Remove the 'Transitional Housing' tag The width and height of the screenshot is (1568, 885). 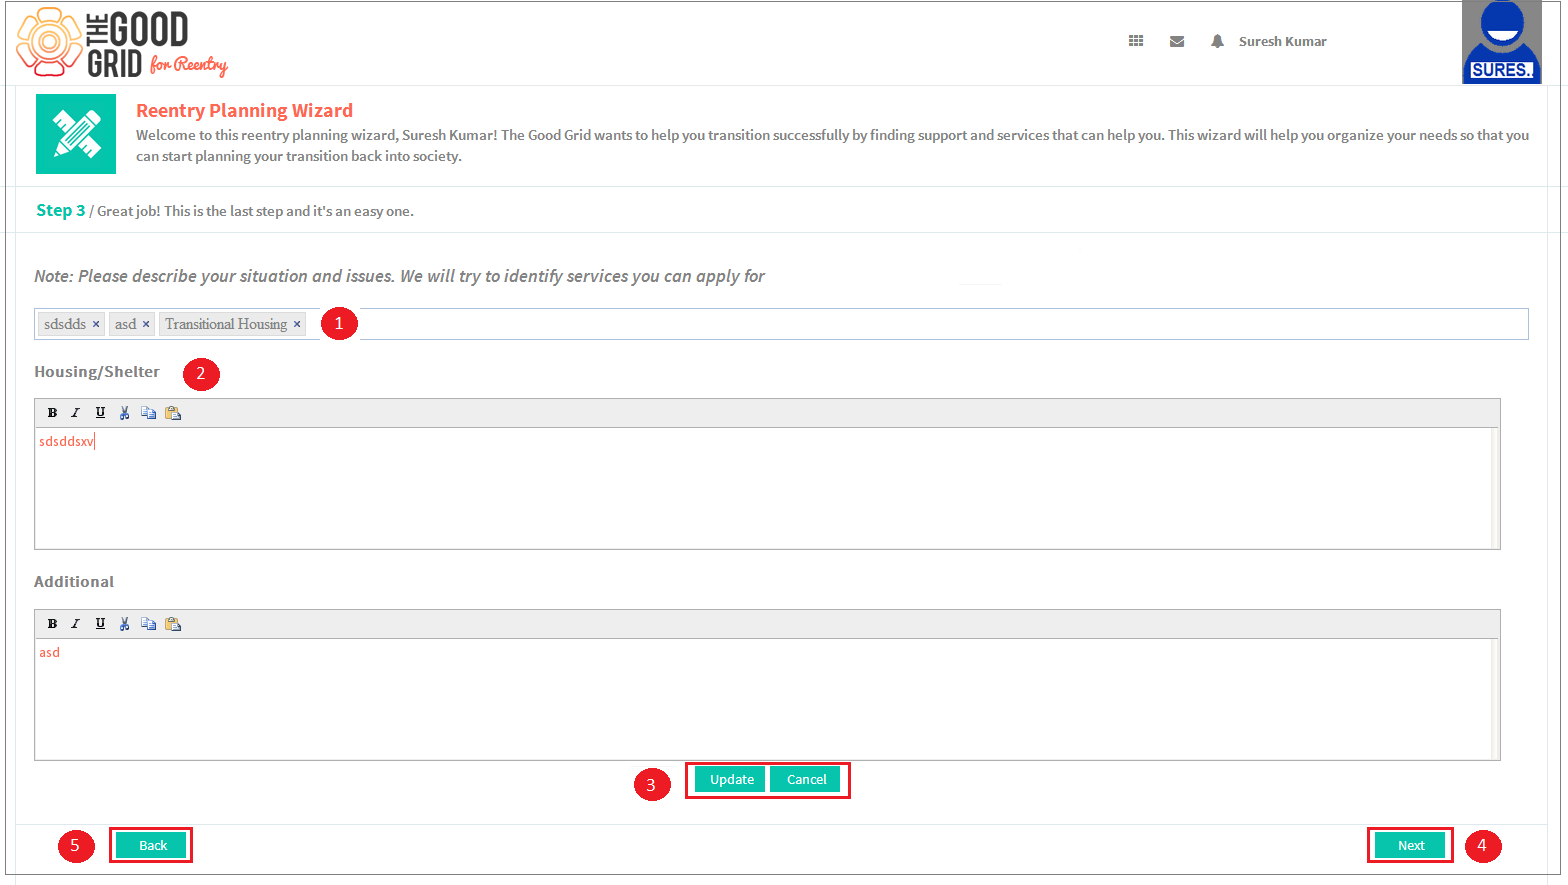[297, 324]
